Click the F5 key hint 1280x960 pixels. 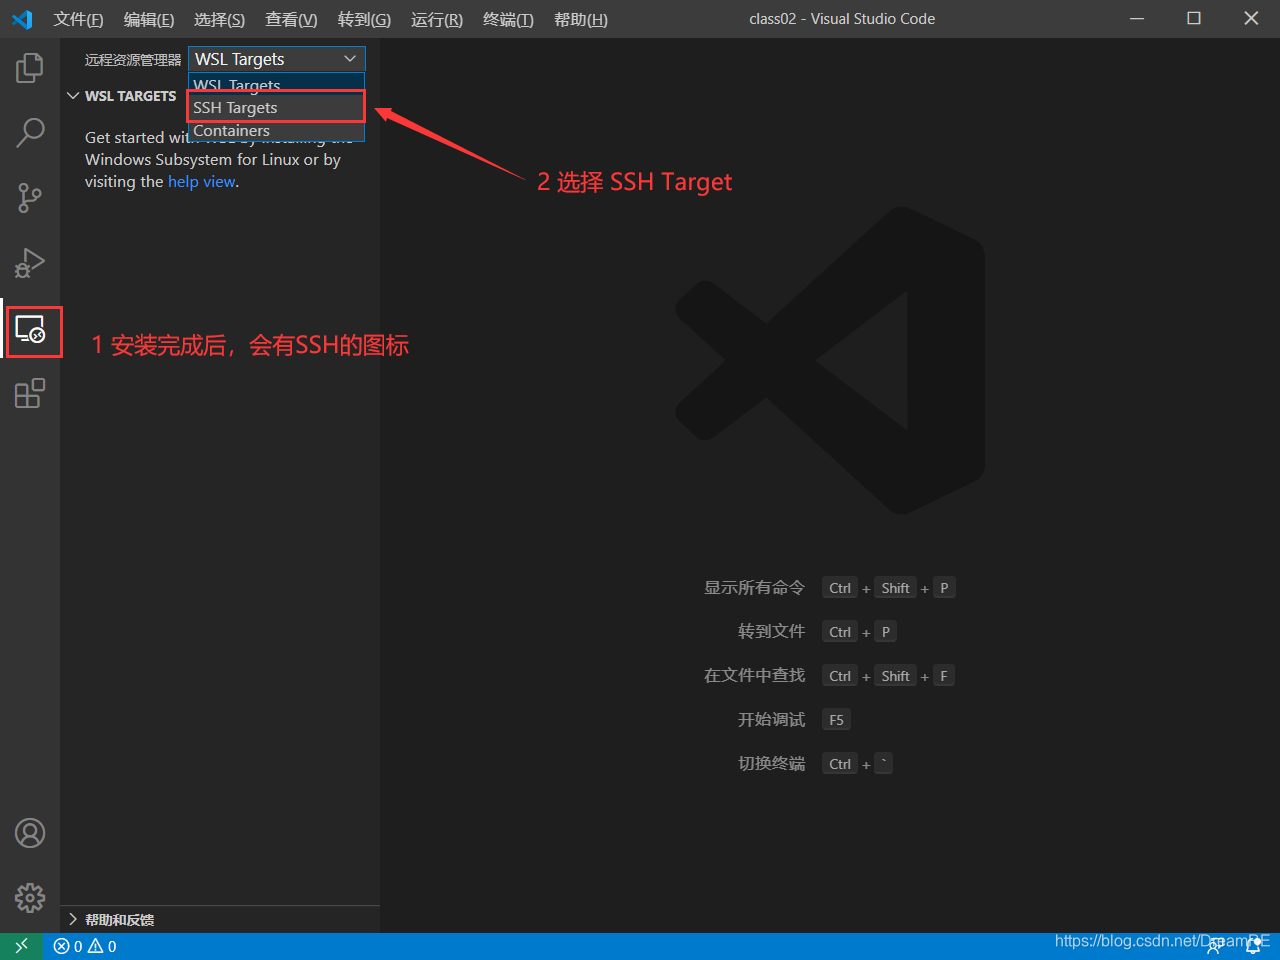pyautogui.click(x=836, y=720)
